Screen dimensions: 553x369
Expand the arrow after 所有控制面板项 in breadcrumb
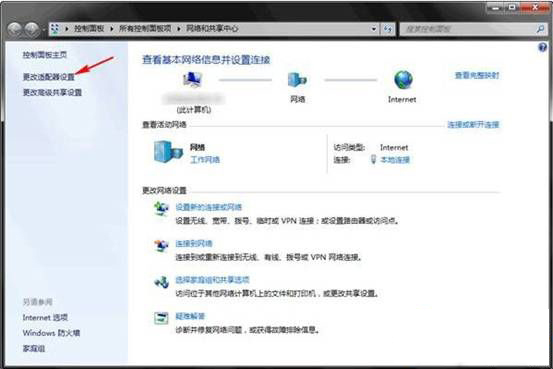point(179,29)
